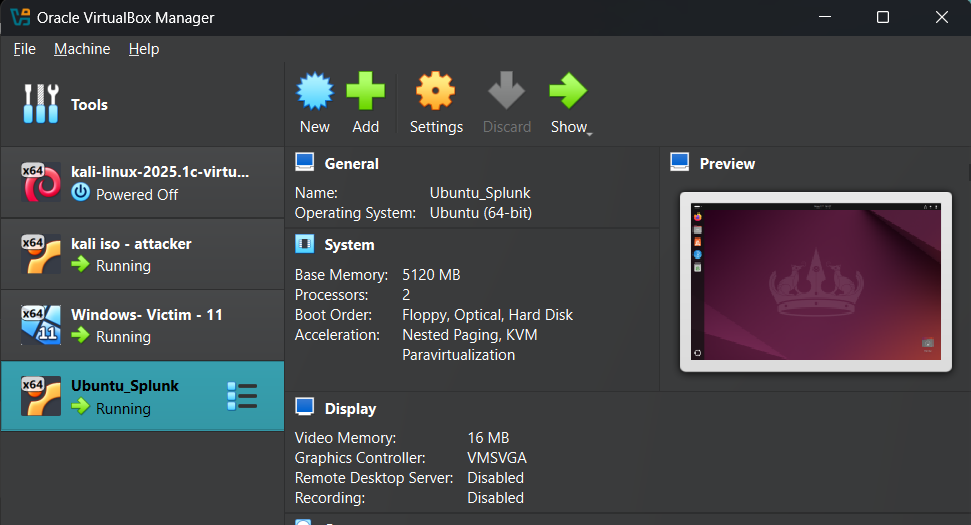This screenshot has width=971, height=525.
Task: Open the Help menu
Action: tap(144, 49)
